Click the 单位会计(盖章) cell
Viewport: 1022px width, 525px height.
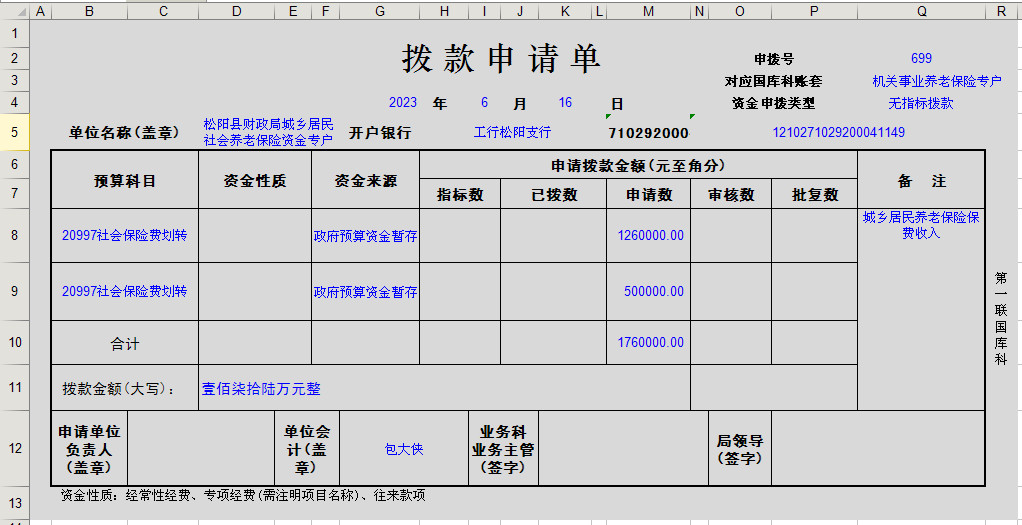[307, 449]
